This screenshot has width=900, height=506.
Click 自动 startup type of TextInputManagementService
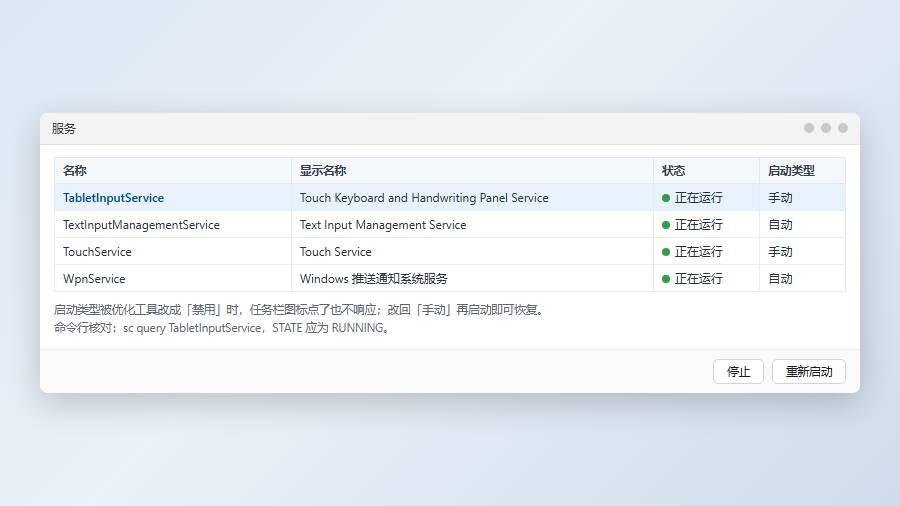(x=780, y=225)
